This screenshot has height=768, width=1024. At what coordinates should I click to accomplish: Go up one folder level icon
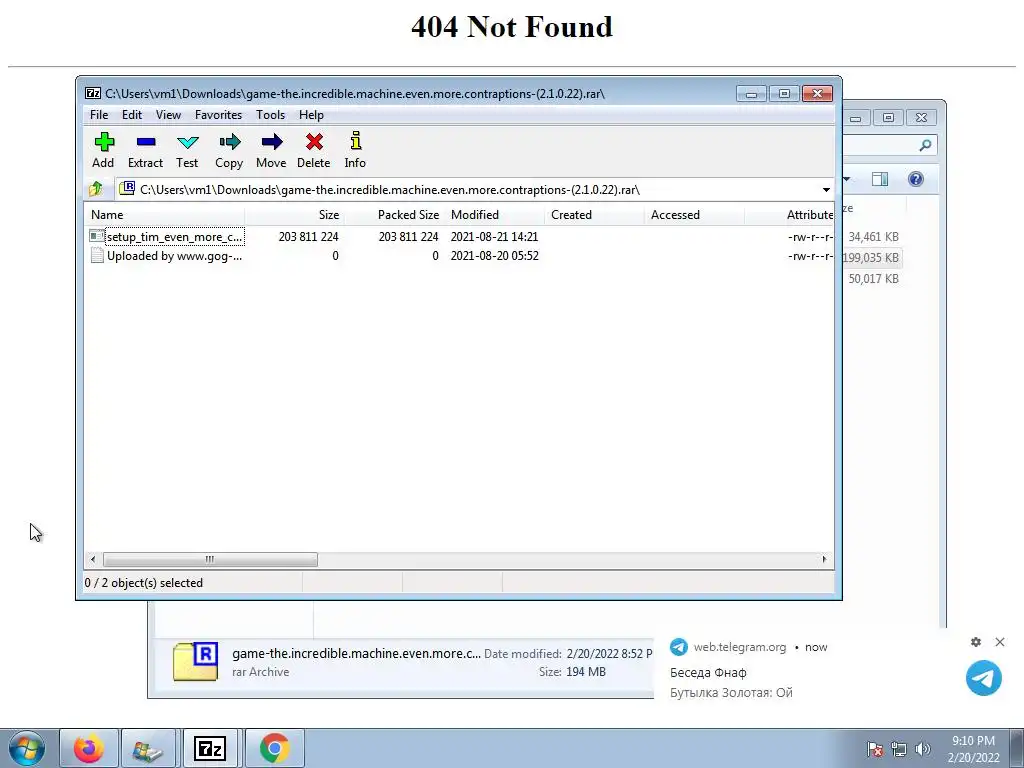tap(96, 189)
